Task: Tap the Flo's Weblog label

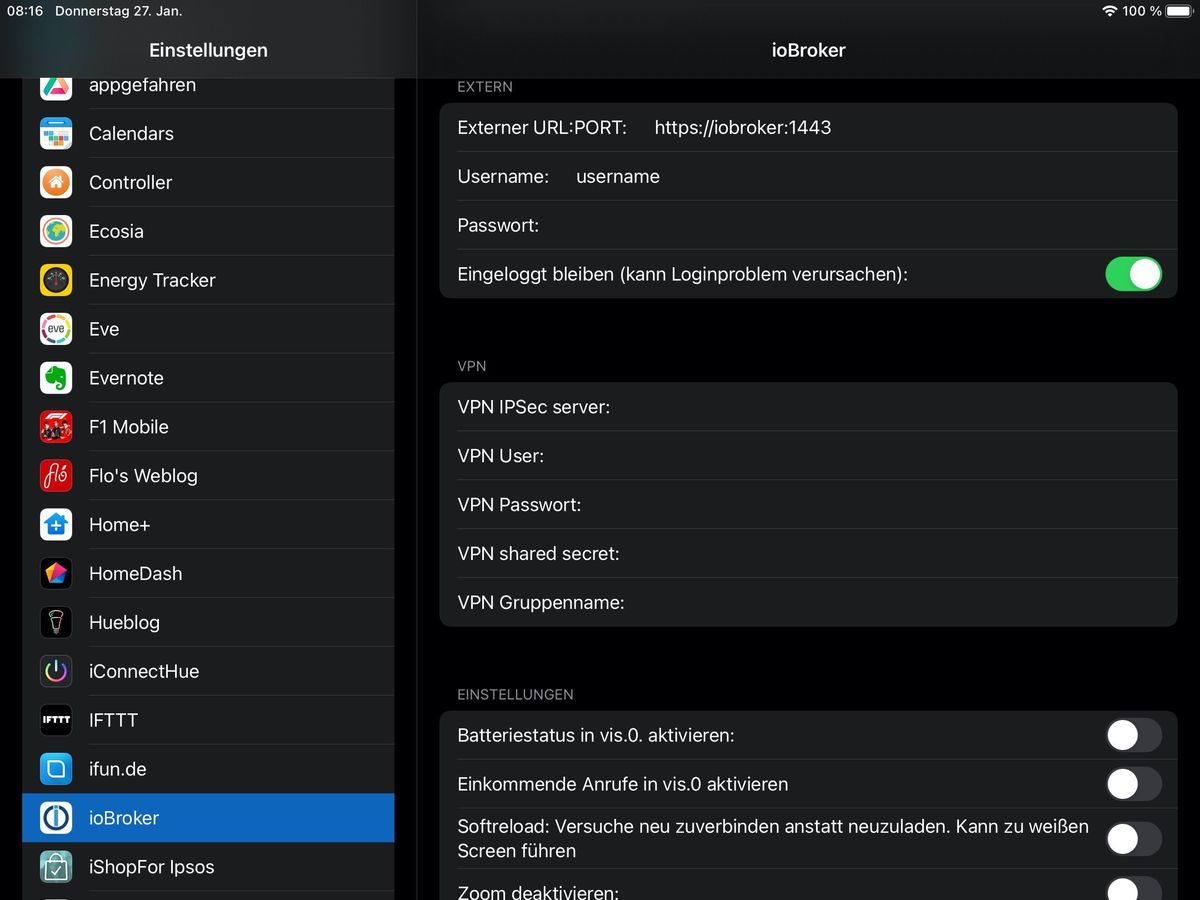Action: coord(143,476)
